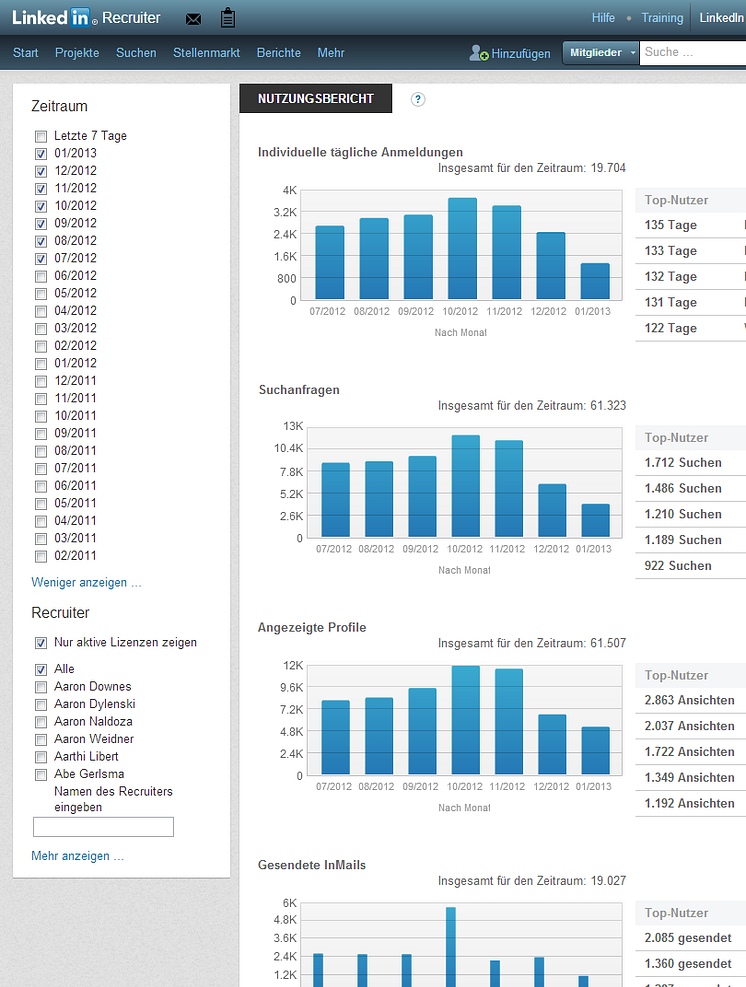
Task: Go to Stellenmarkt
Action: (x=206, y=53)
